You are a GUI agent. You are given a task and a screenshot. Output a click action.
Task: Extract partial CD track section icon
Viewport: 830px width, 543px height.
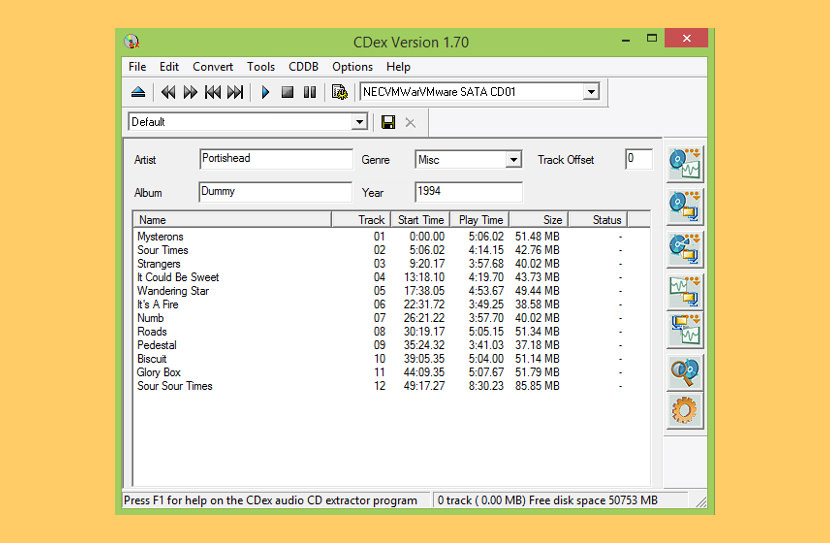click(x=684, y=249)
